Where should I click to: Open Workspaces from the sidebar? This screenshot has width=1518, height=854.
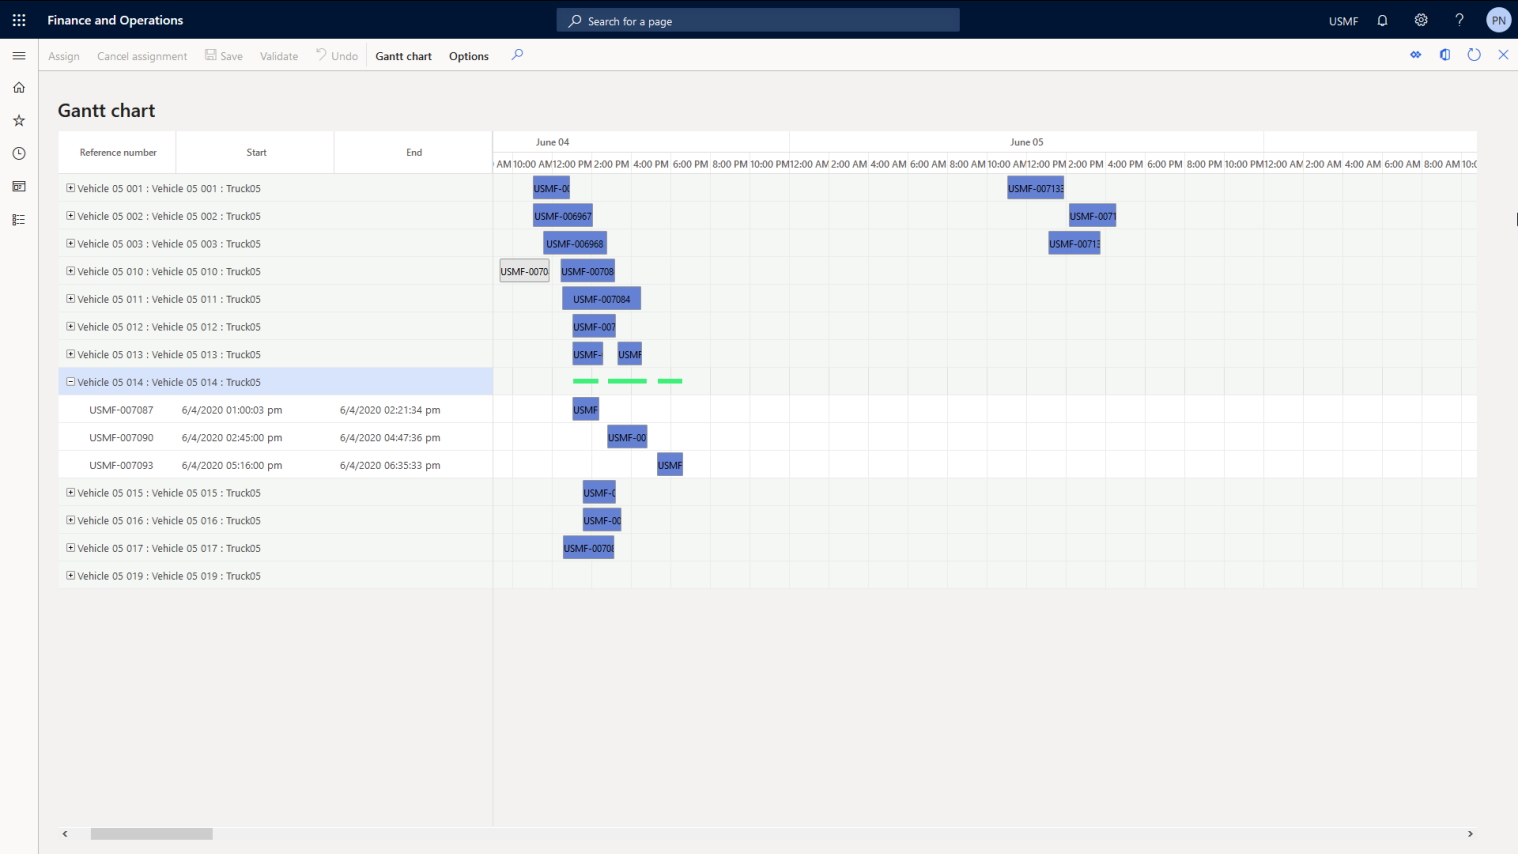[18, 186]
